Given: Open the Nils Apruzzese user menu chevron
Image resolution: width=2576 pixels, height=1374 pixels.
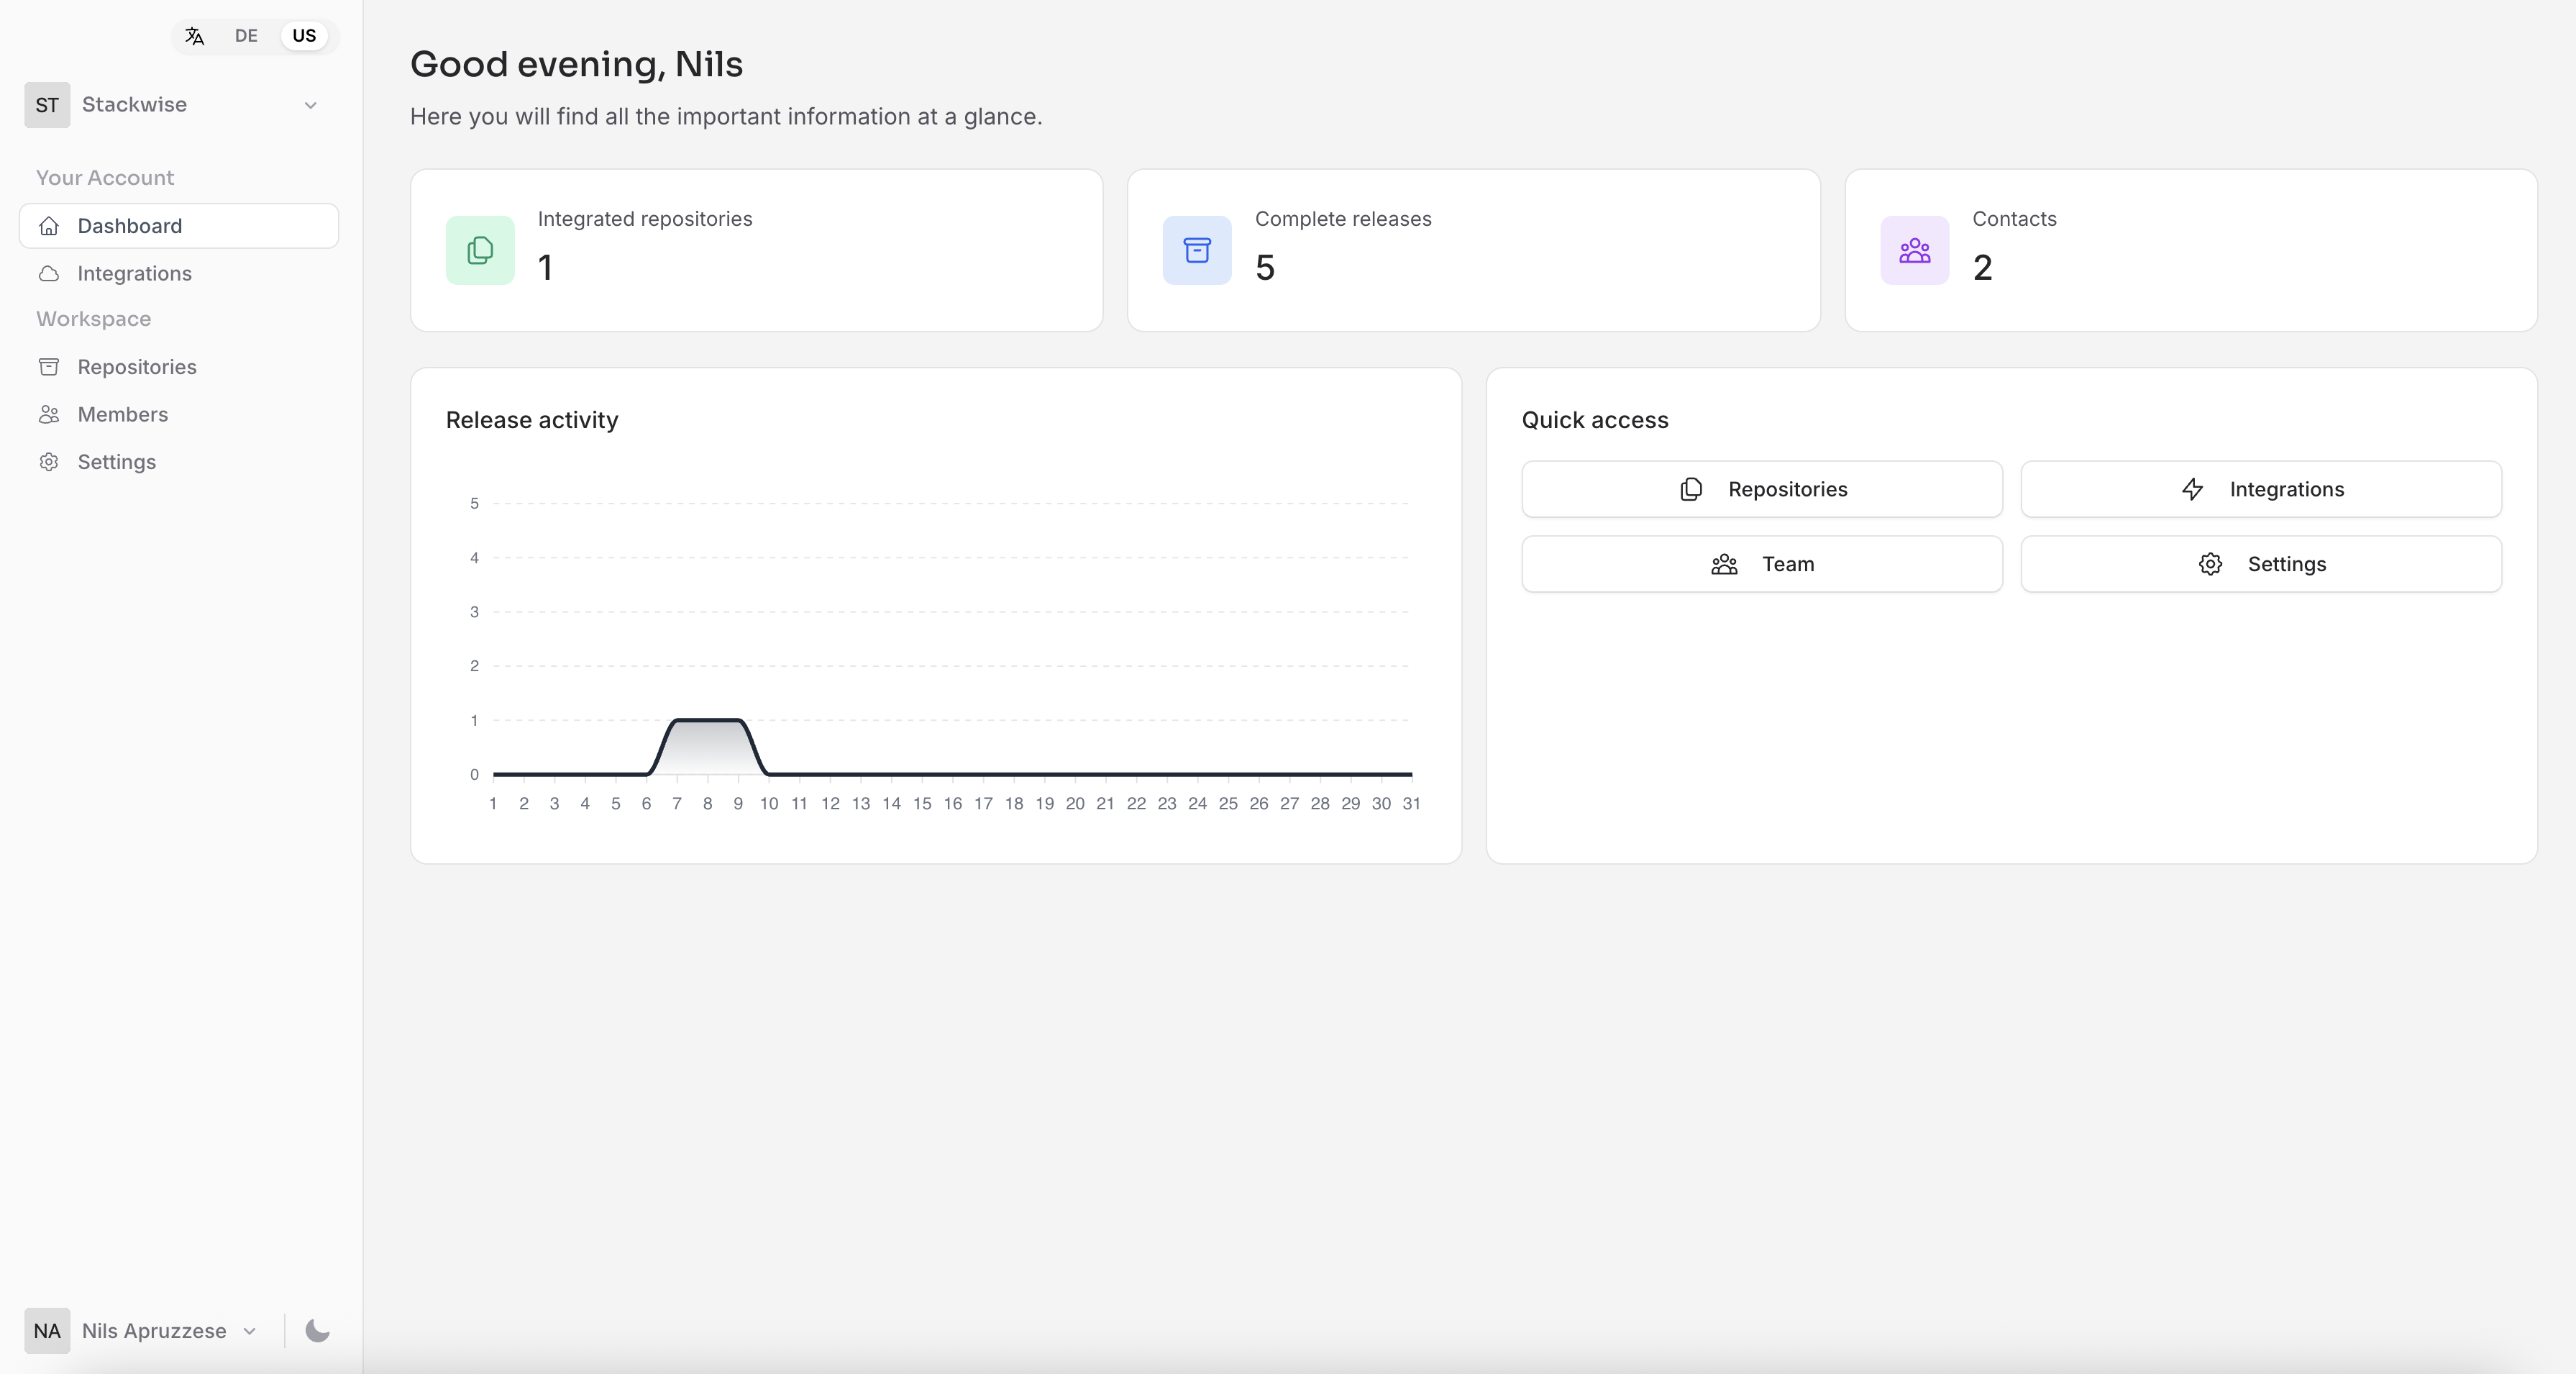Looking at the screenshot, I should (250, 1331).
